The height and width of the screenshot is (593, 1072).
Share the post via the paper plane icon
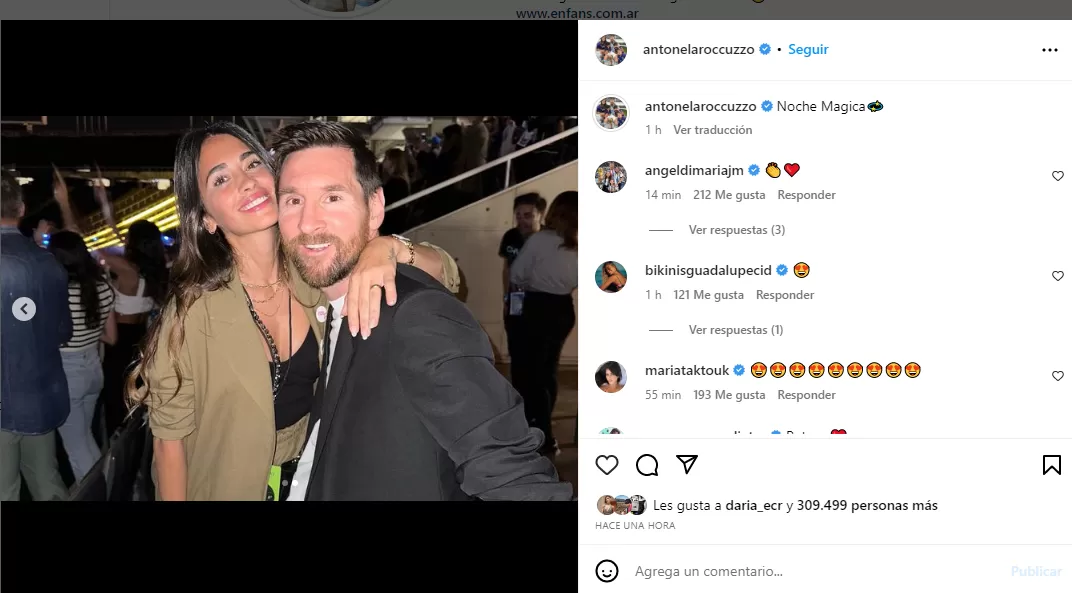[687, 464]
